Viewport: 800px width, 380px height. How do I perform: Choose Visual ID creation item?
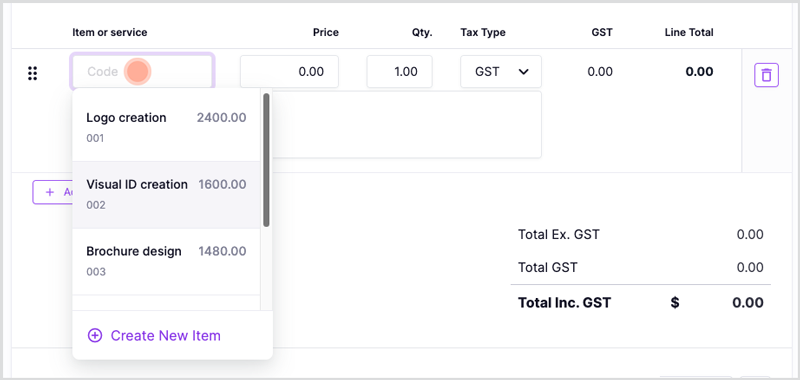166,195
